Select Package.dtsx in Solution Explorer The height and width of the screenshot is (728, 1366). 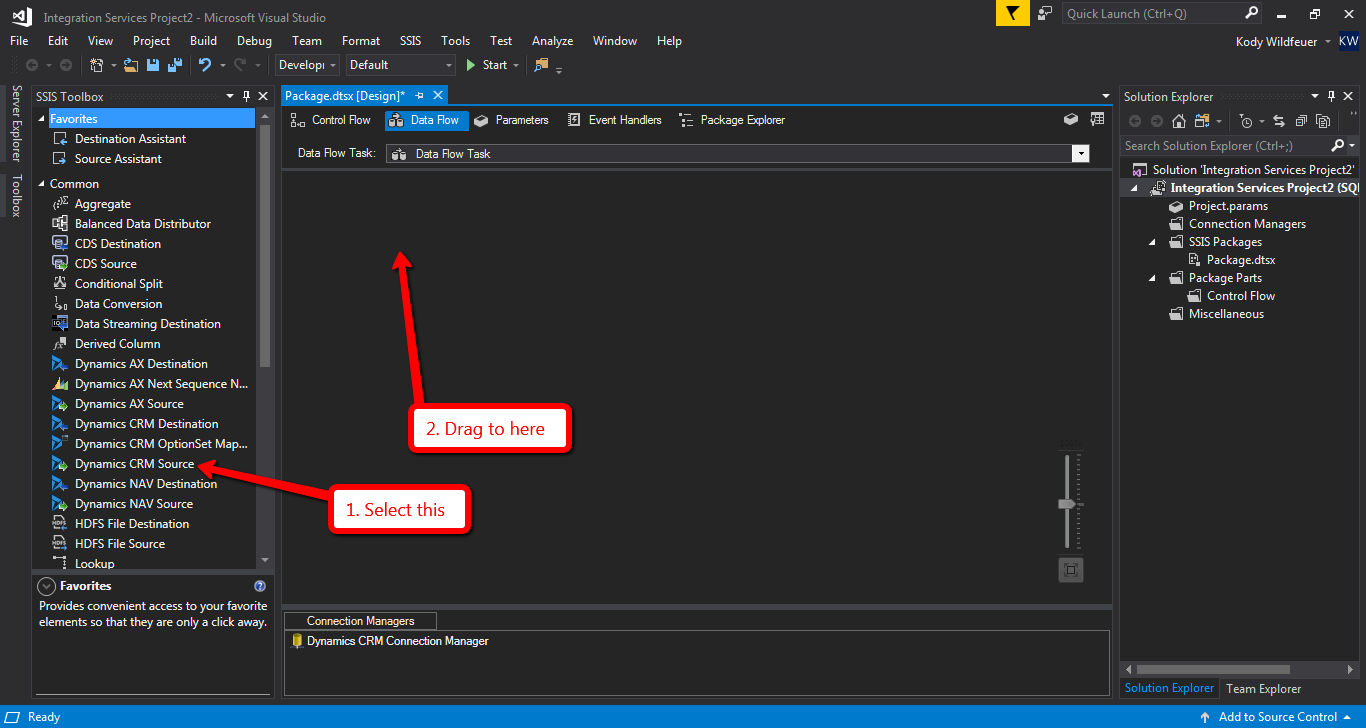click(1241, 260)
